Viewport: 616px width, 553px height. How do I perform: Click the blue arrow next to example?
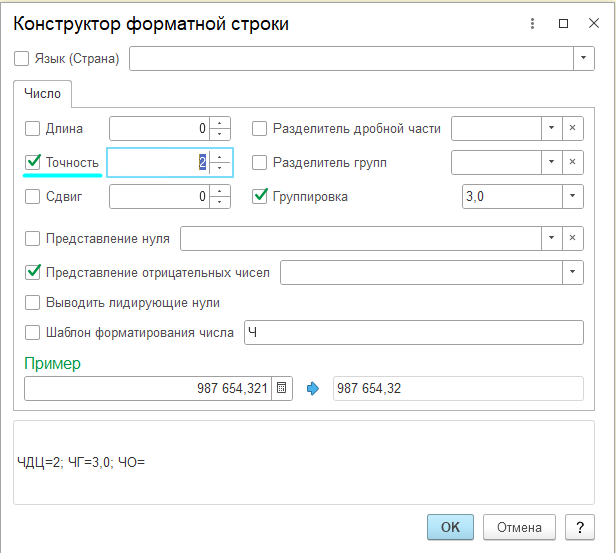(314, 389)
